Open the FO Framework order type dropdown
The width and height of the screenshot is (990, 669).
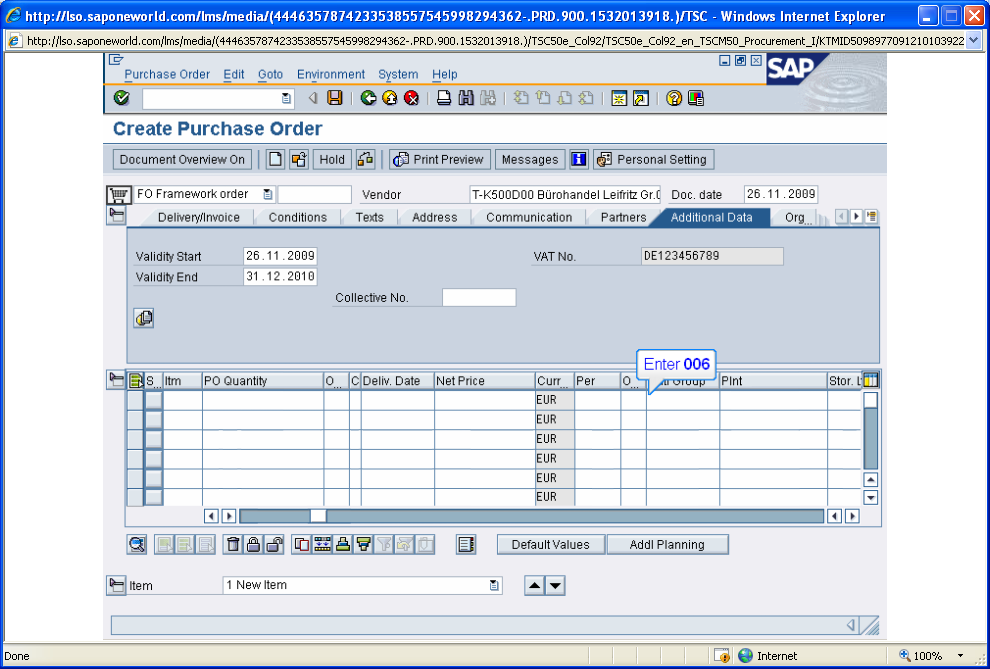pos(268,194)
